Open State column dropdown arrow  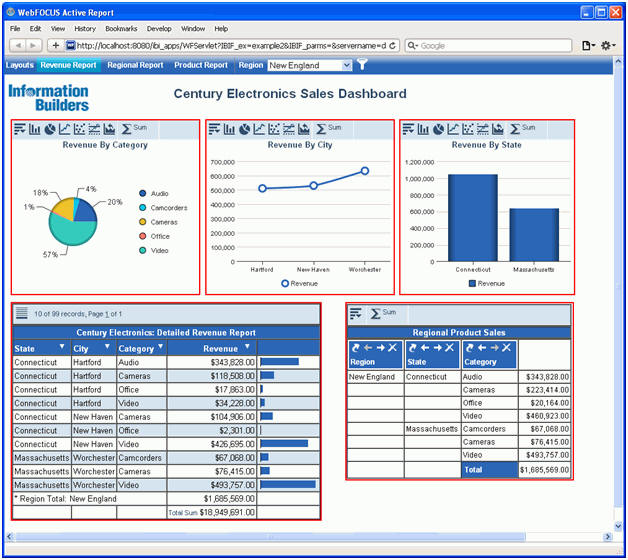pyautogui.click(x=62, y=346)
